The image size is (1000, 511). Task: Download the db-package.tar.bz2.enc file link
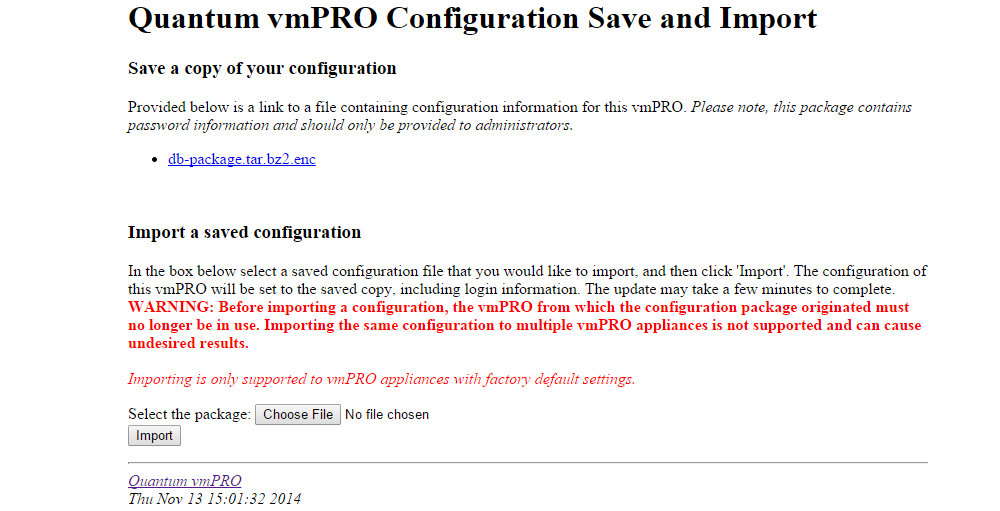click(x=241, y=159)
